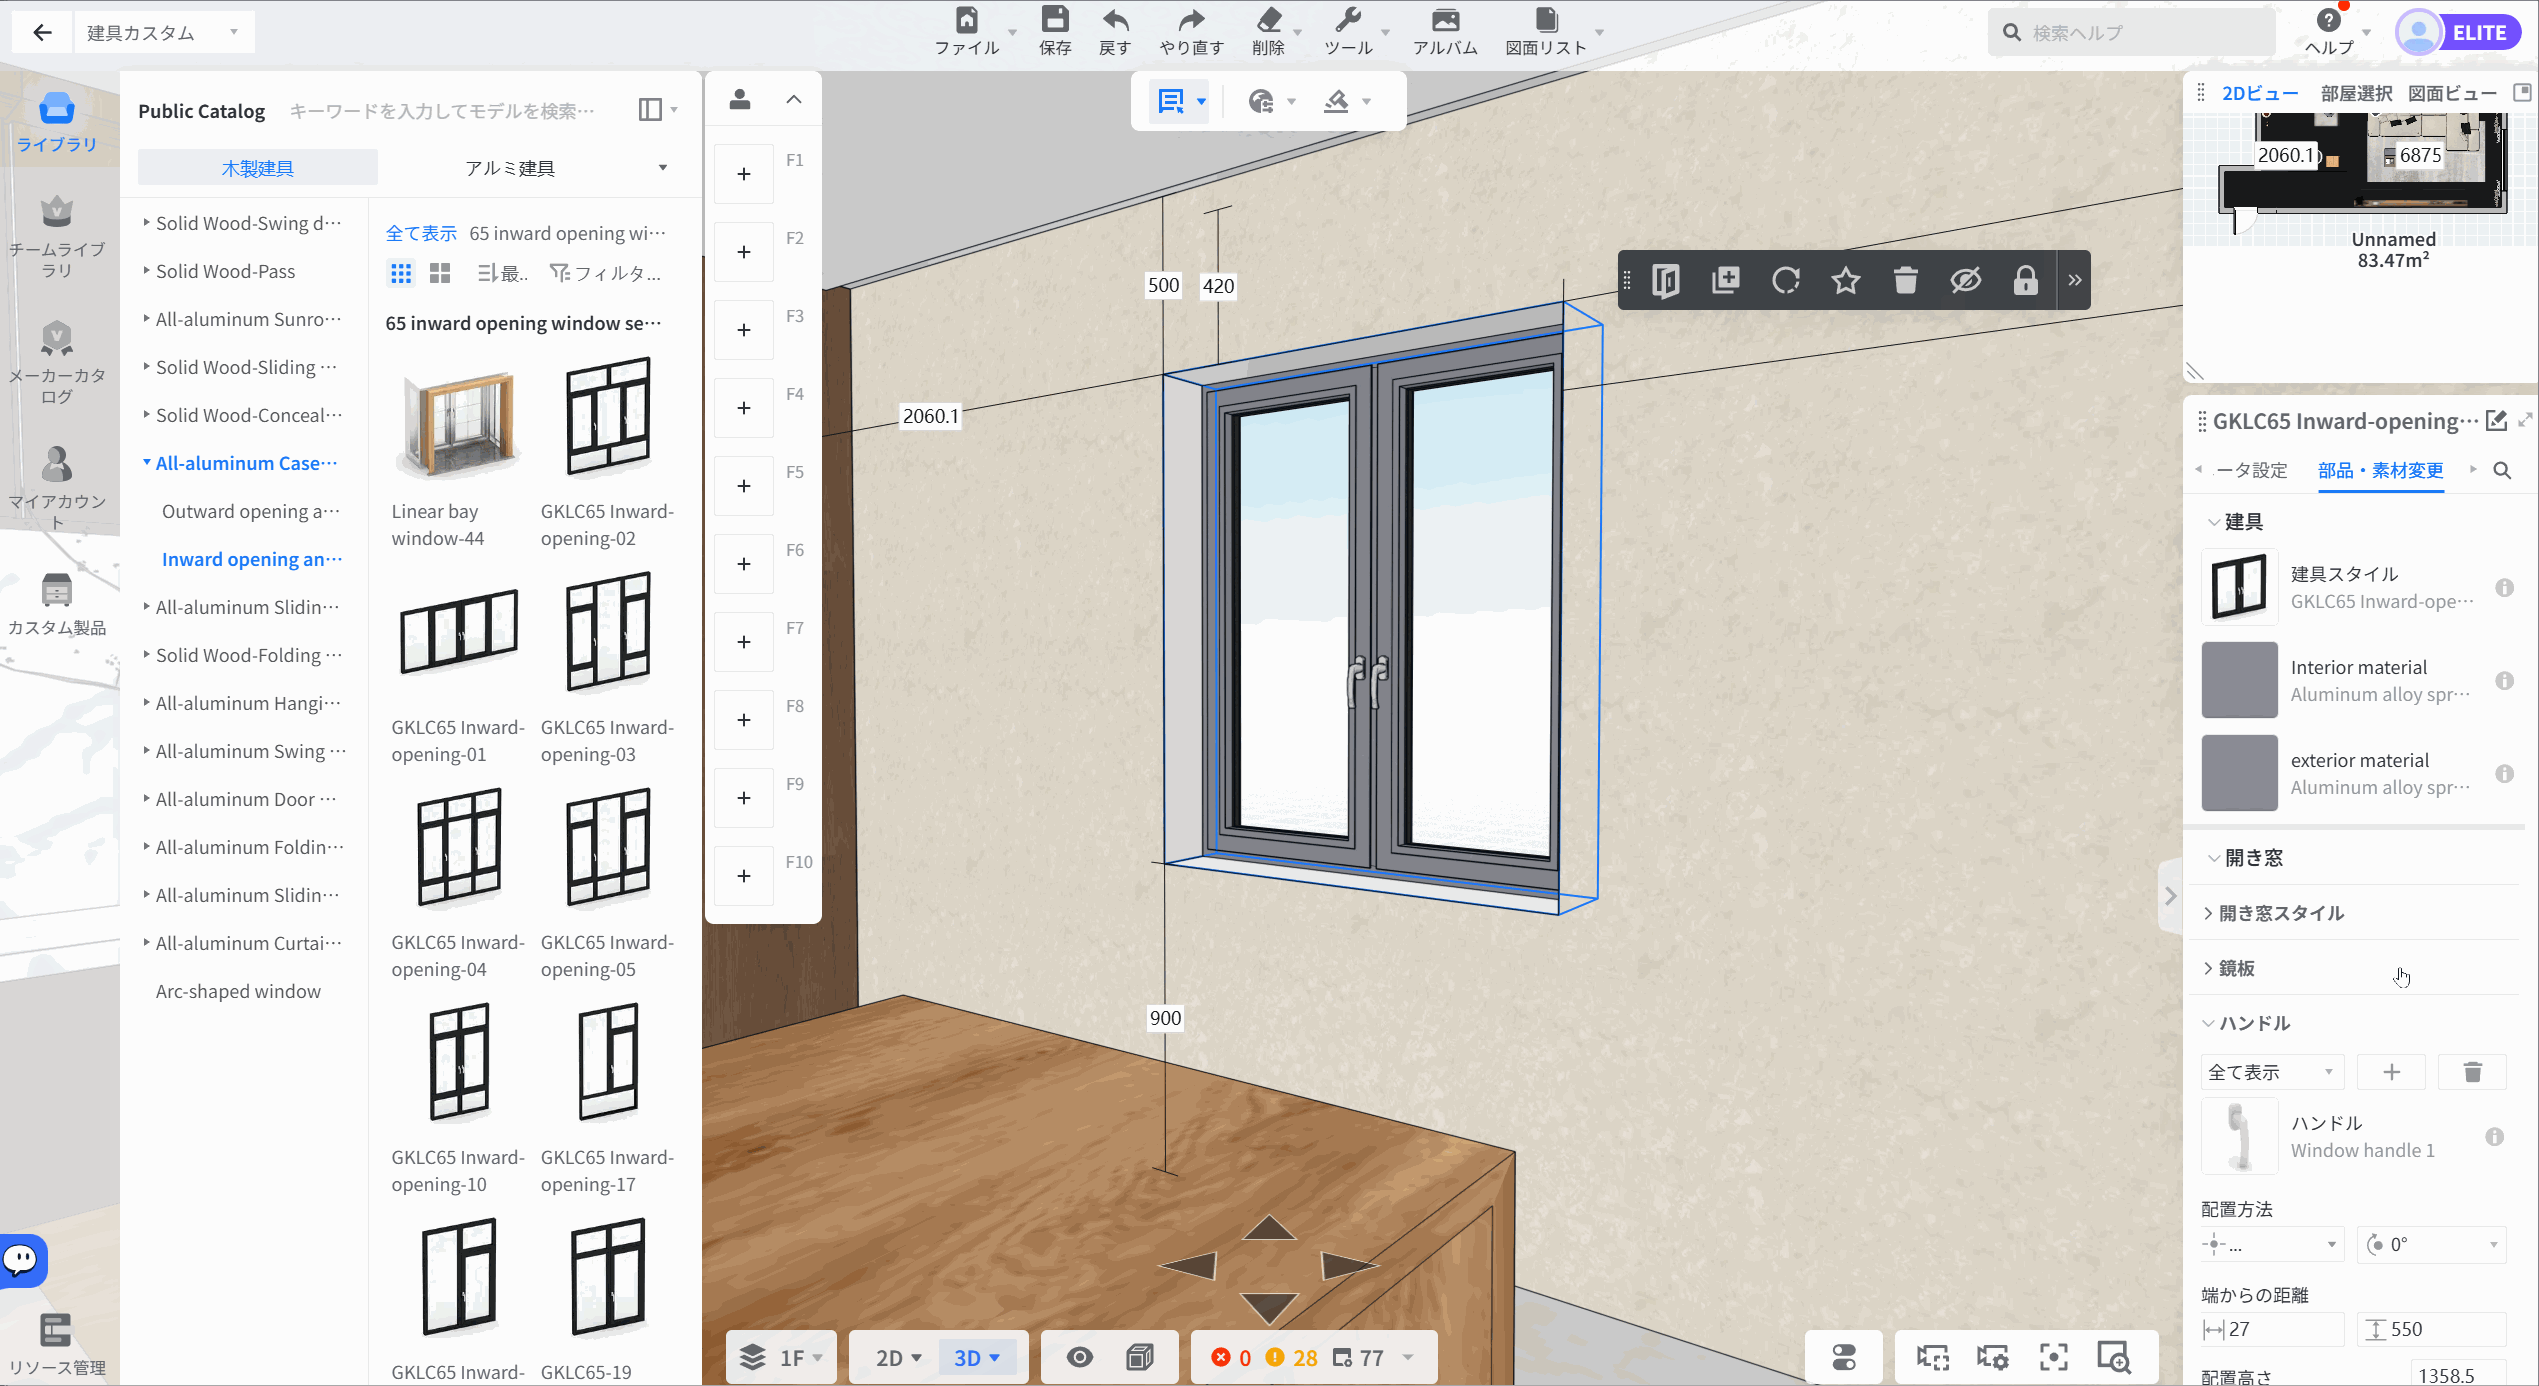2539x1386 pixels.
Task: Click the rotate/replace icon in floating toolbar
Action: coord(1786,281)
